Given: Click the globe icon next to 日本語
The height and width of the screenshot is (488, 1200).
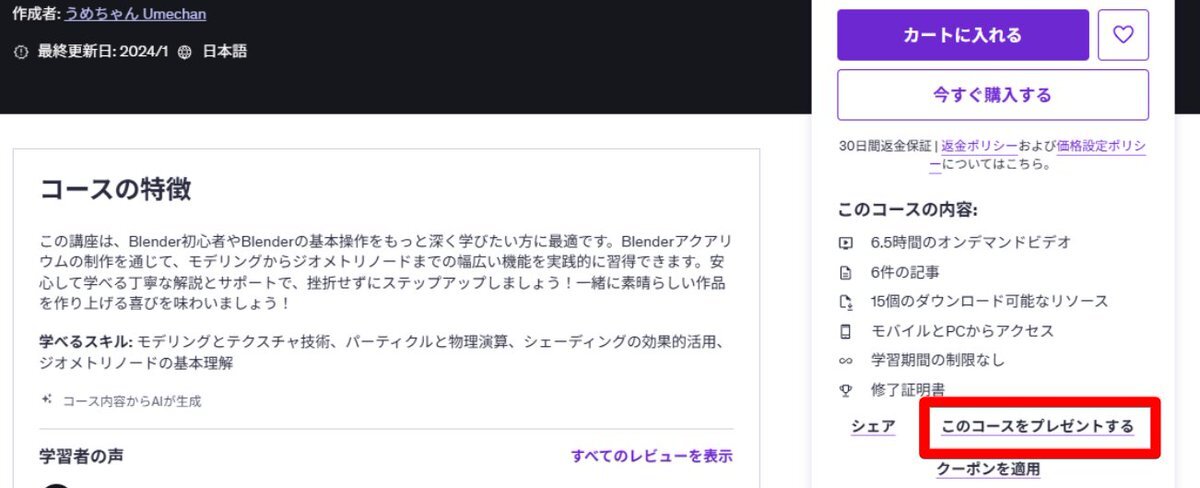Looking at the screenshot, I should [x=184, y=52].
